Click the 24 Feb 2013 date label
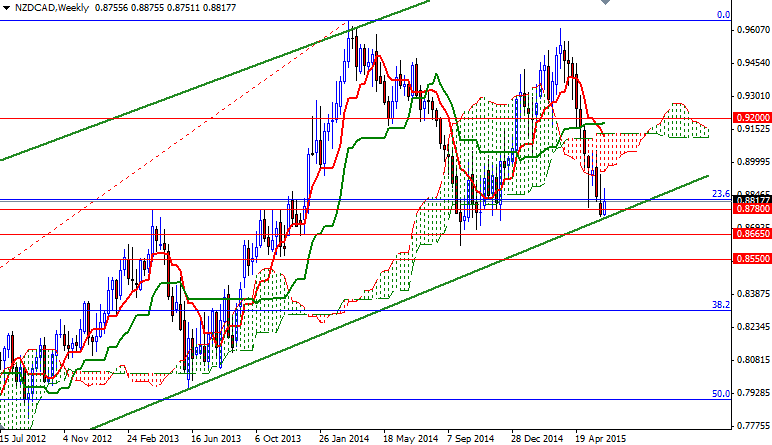 click(153, 438)
